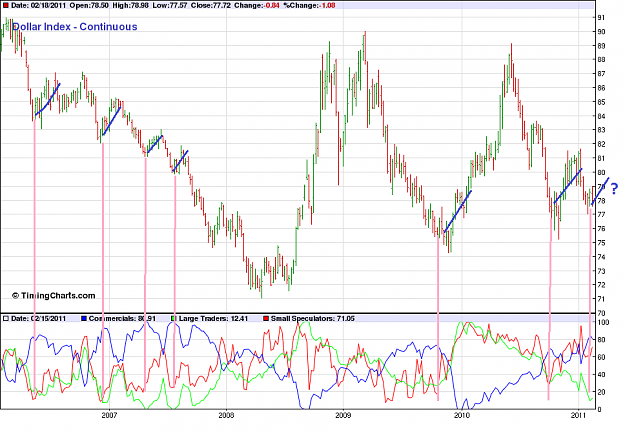
Task: Click the 76 price axis label
Action: pos(601,228)
